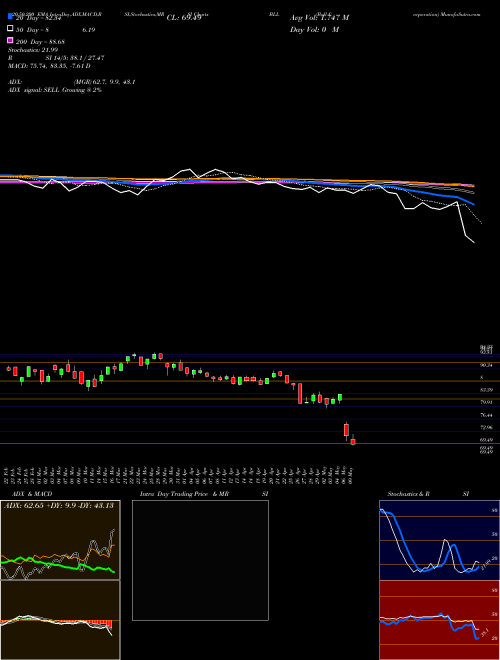The image size is (500, 660).
Task: Click the last red candle at 69.49
Action: click(x=353, y=441)
